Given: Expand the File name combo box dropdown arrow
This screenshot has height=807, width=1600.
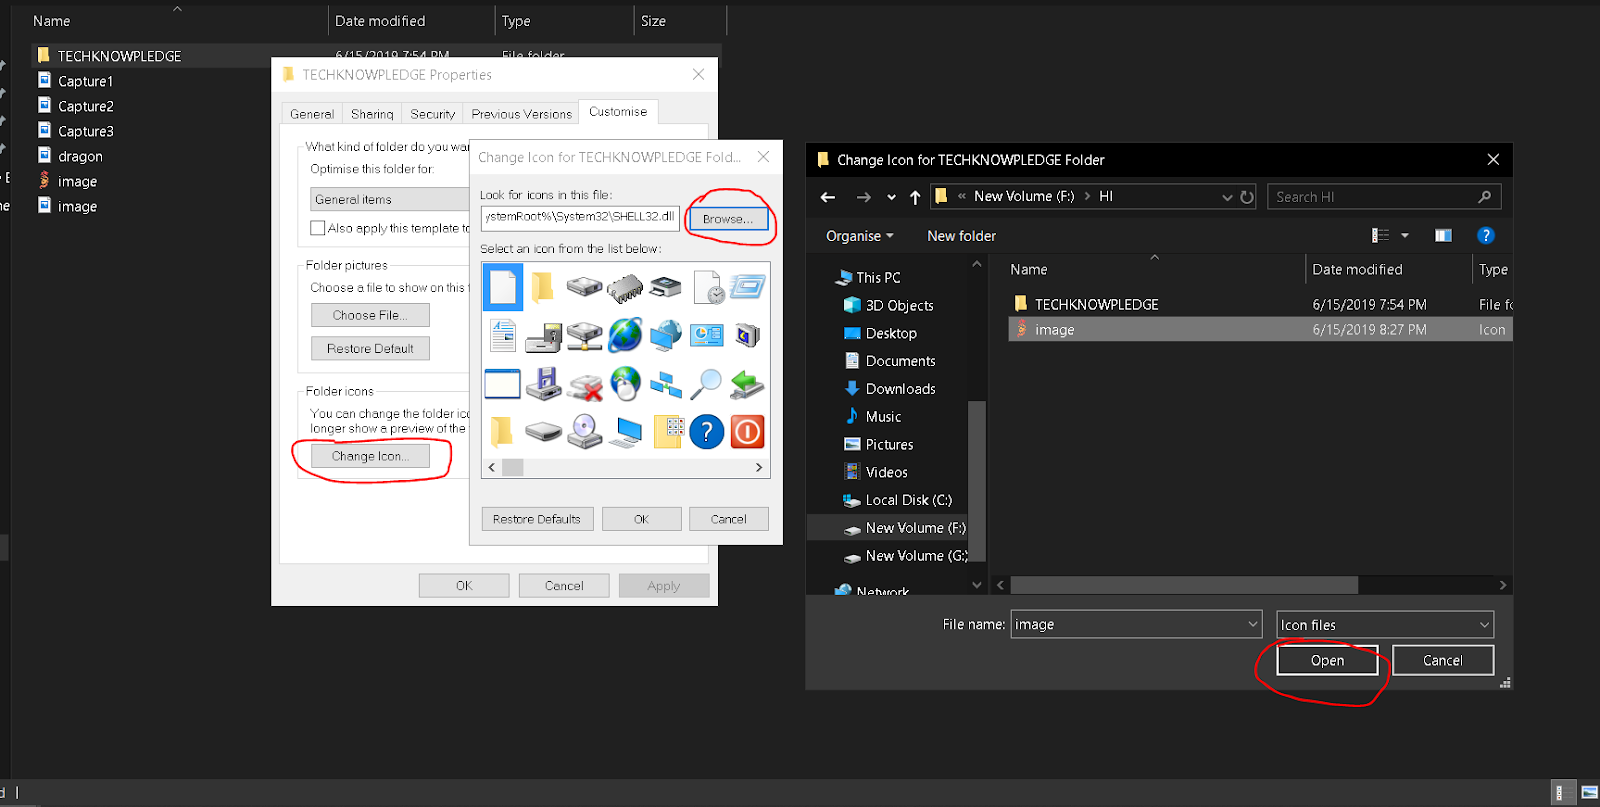Looking at the screenshot, I should (x=1253, y=624).
